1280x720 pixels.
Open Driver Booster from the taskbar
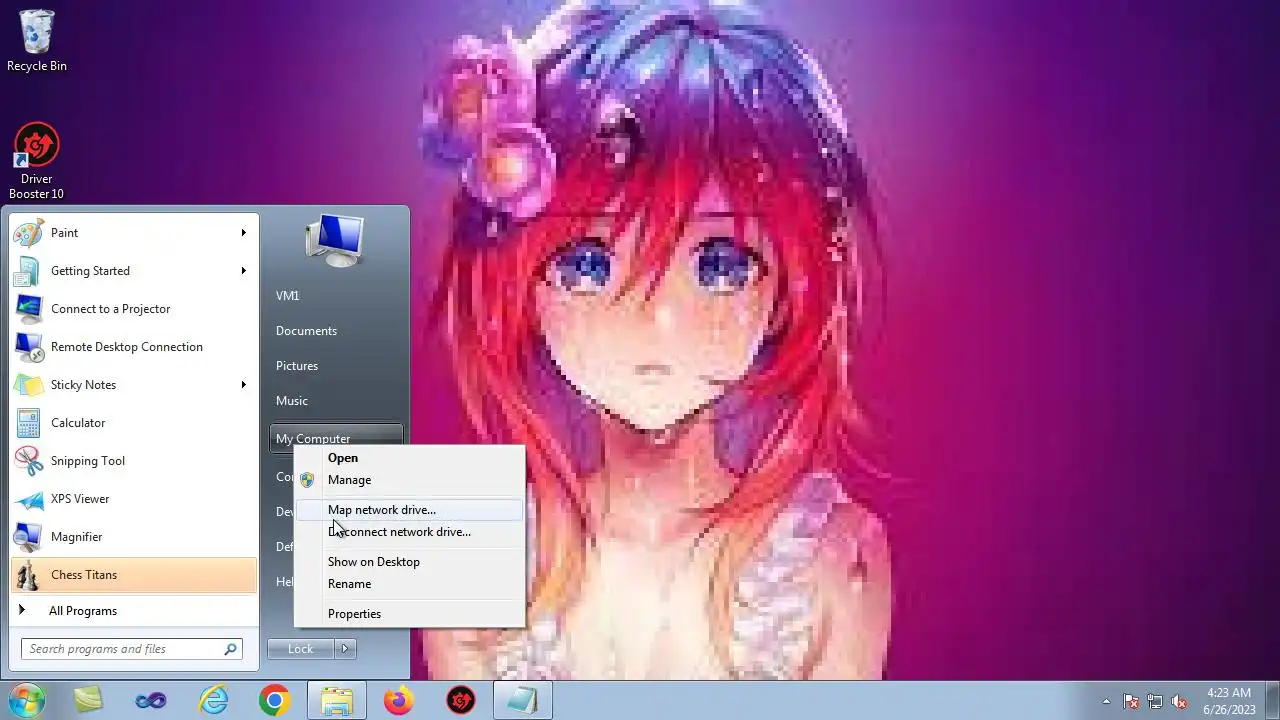pyautogui.click(x=461, y=701)
